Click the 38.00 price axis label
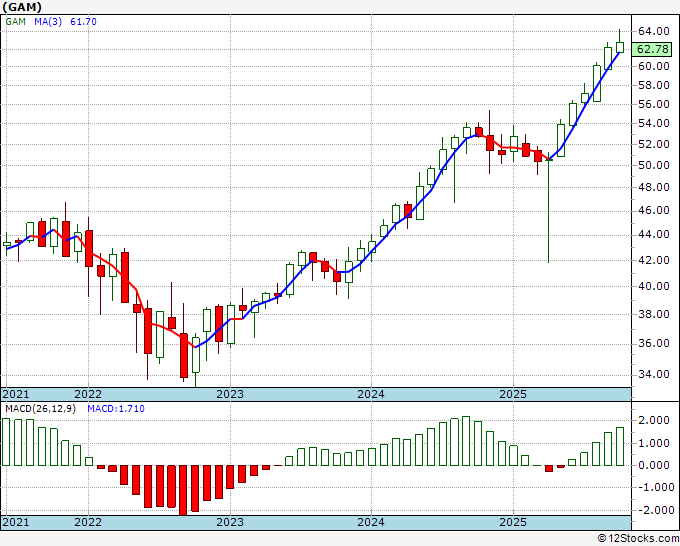 point(654,314)
